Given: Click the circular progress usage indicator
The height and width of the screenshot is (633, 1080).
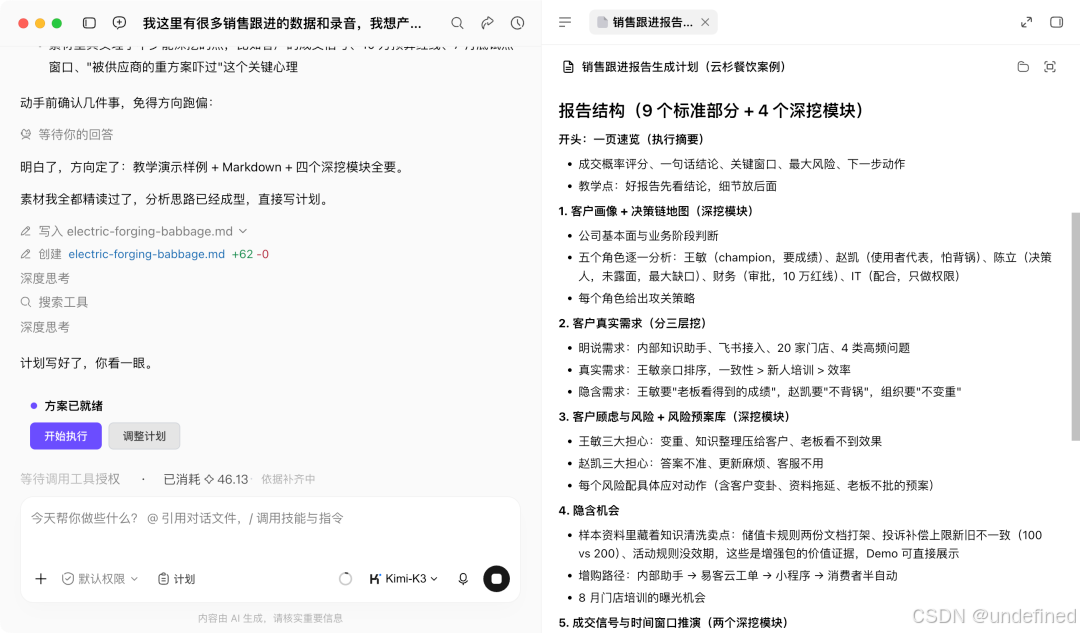Looking at the screenshot, I should (345, 579).
